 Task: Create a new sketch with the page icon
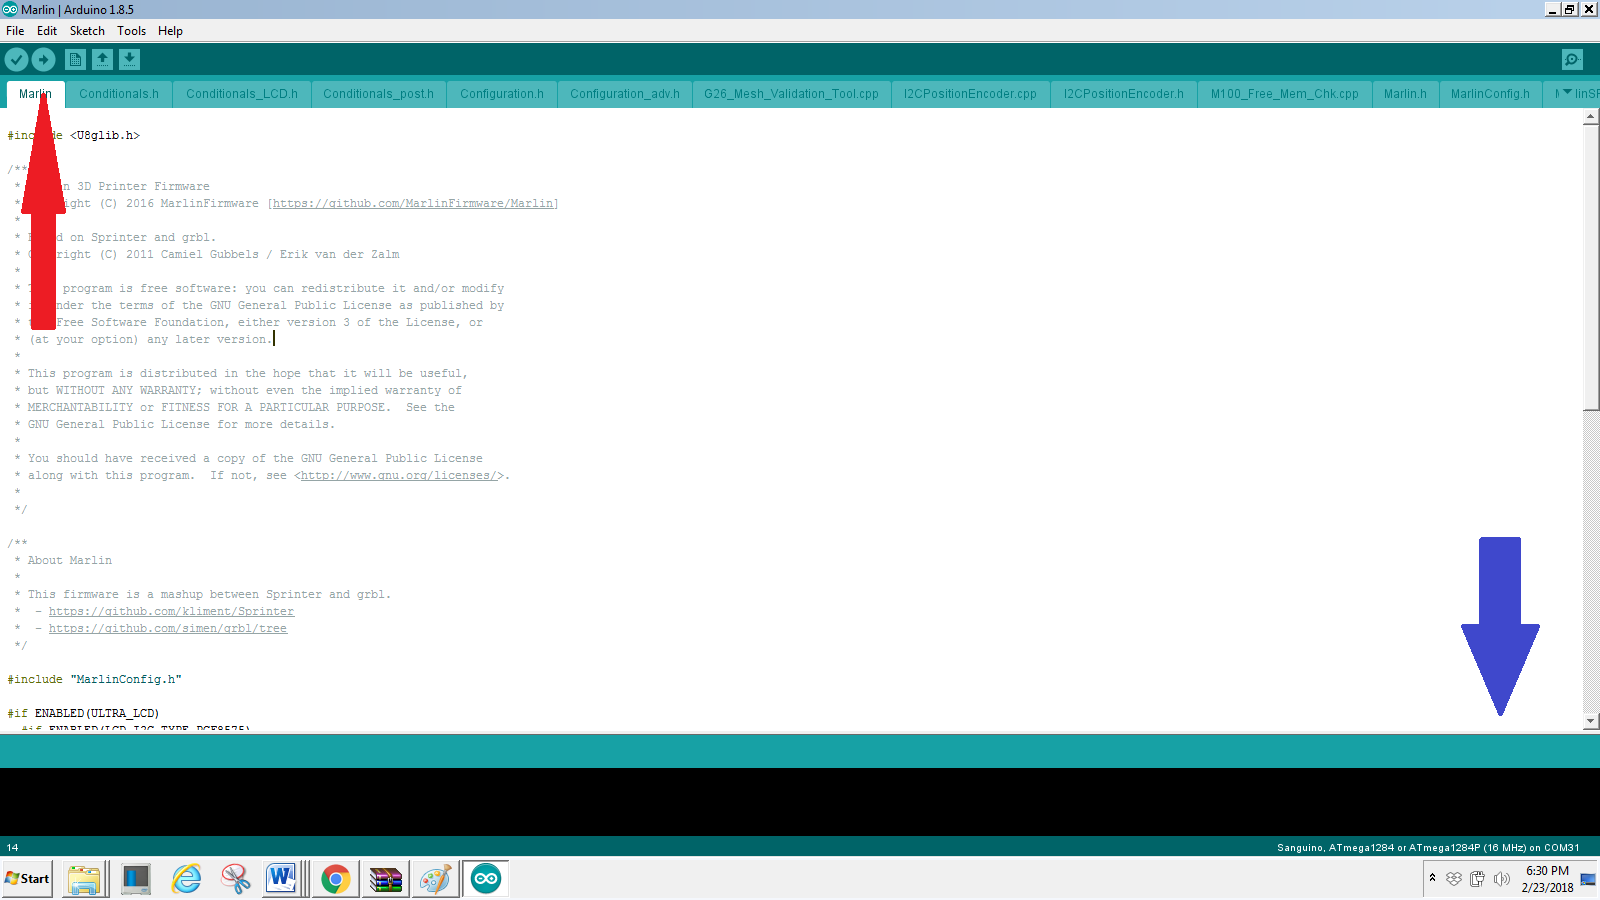pyautogui.click(x=75, y=60)
